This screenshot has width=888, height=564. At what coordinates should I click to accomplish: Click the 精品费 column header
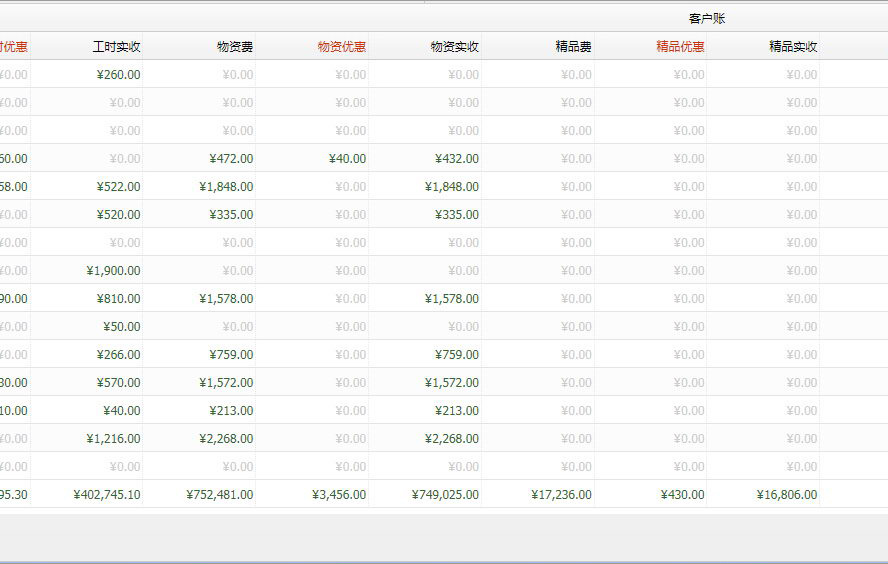coord(573,47)
